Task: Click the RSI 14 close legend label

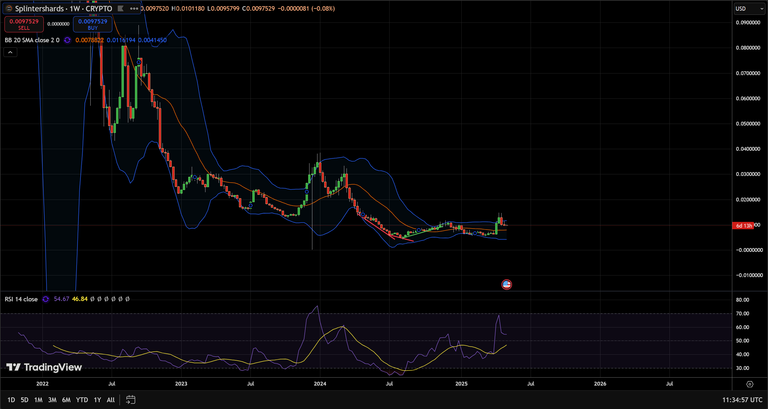Action: 21,299
